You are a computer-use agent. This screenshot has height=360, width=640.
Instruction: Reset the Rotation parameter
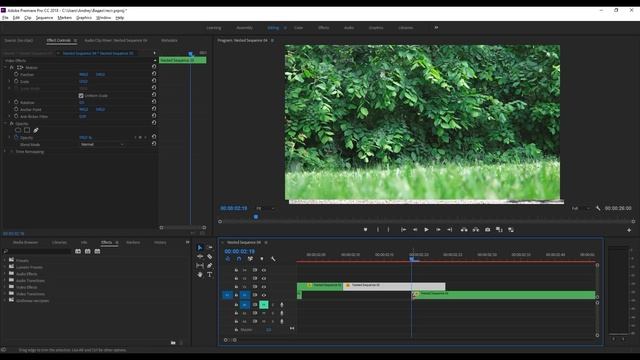tap(154, 102)
